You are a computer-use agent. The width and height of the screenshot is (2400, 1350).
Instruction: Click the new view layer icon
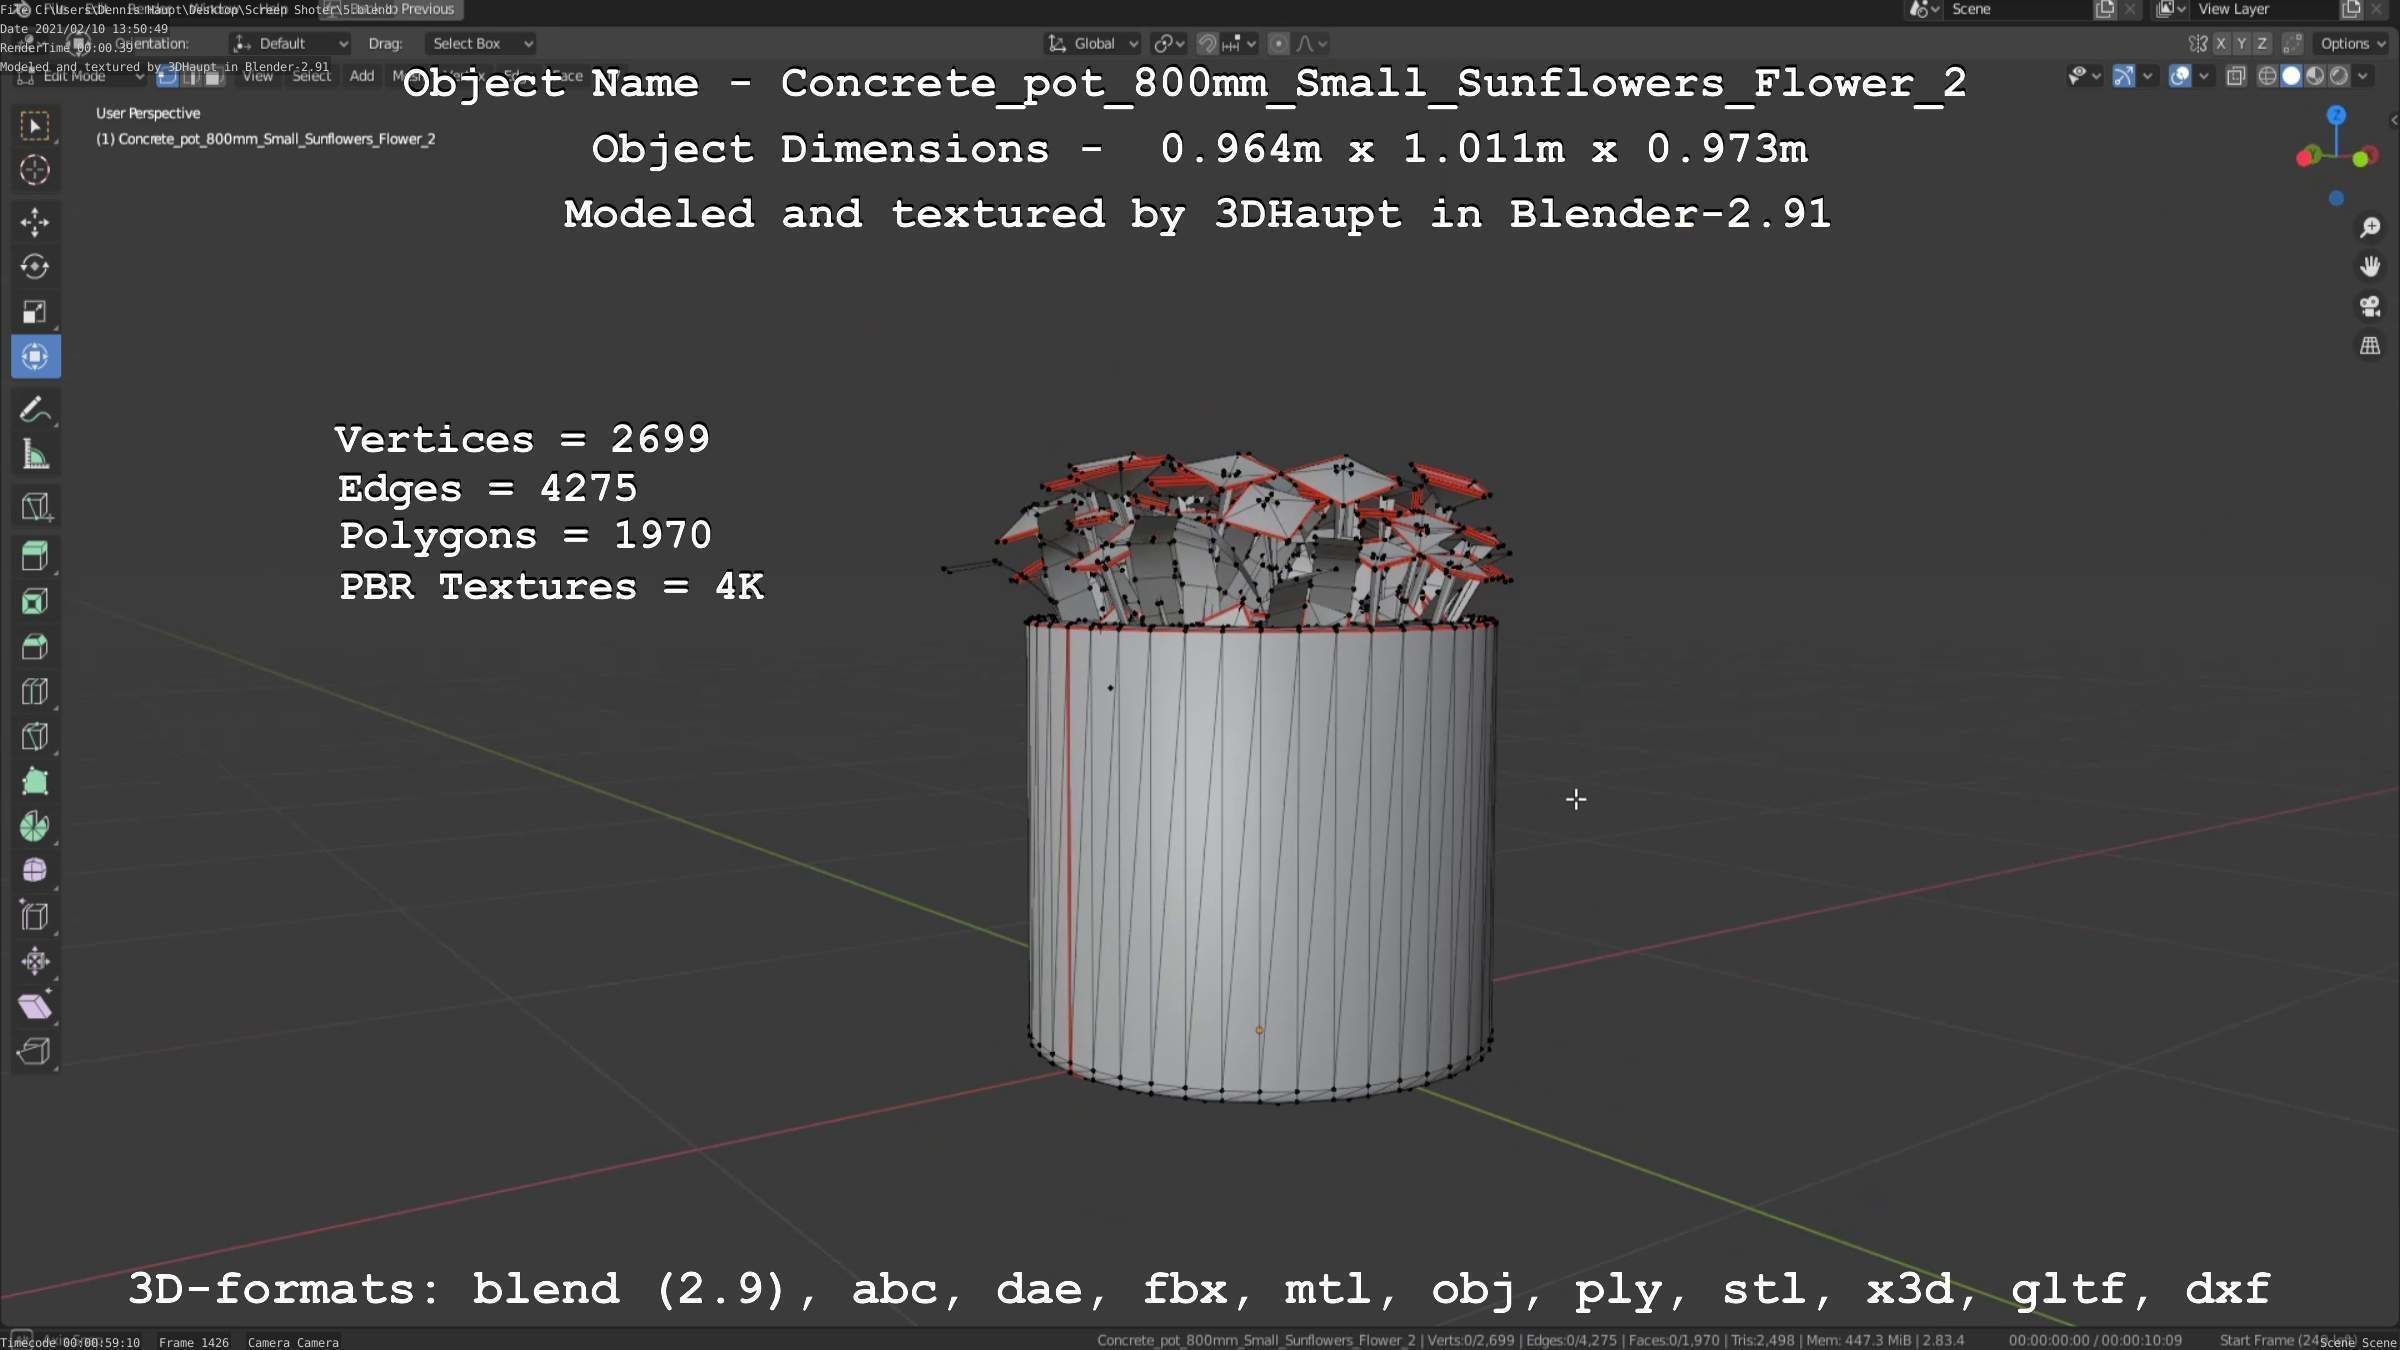pos(2352,10)
